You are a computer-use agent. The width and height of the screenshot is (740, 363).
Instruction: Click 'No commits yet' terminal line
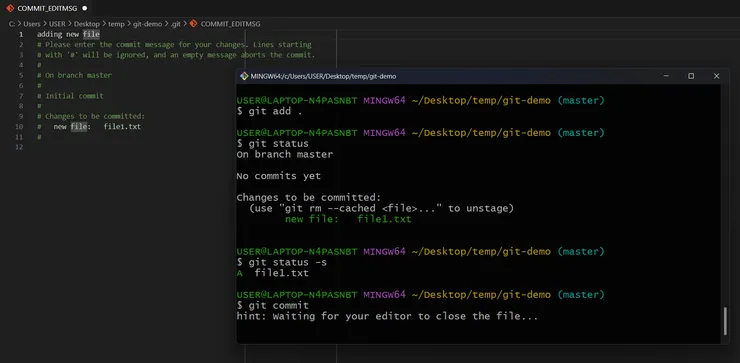click(278, 176)
